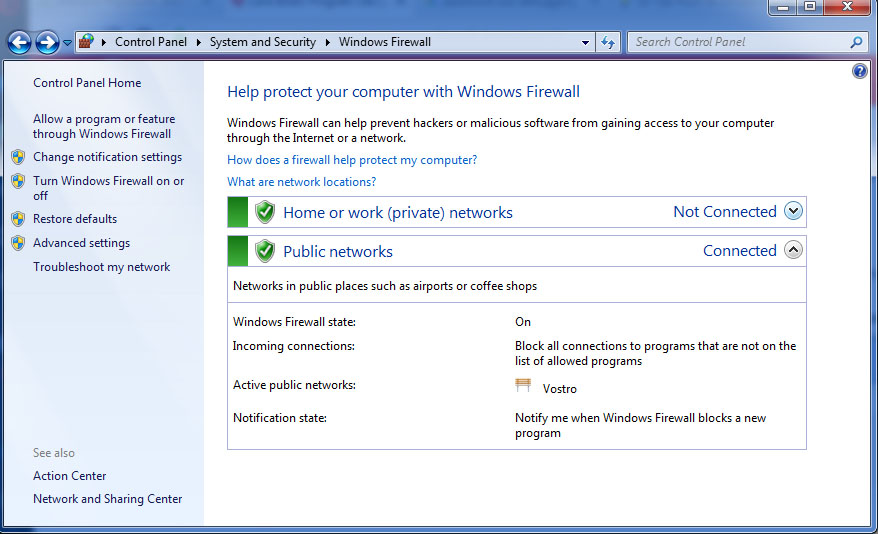Click the Back navigation arrow
878x534 pixels.
pos(20,42)
